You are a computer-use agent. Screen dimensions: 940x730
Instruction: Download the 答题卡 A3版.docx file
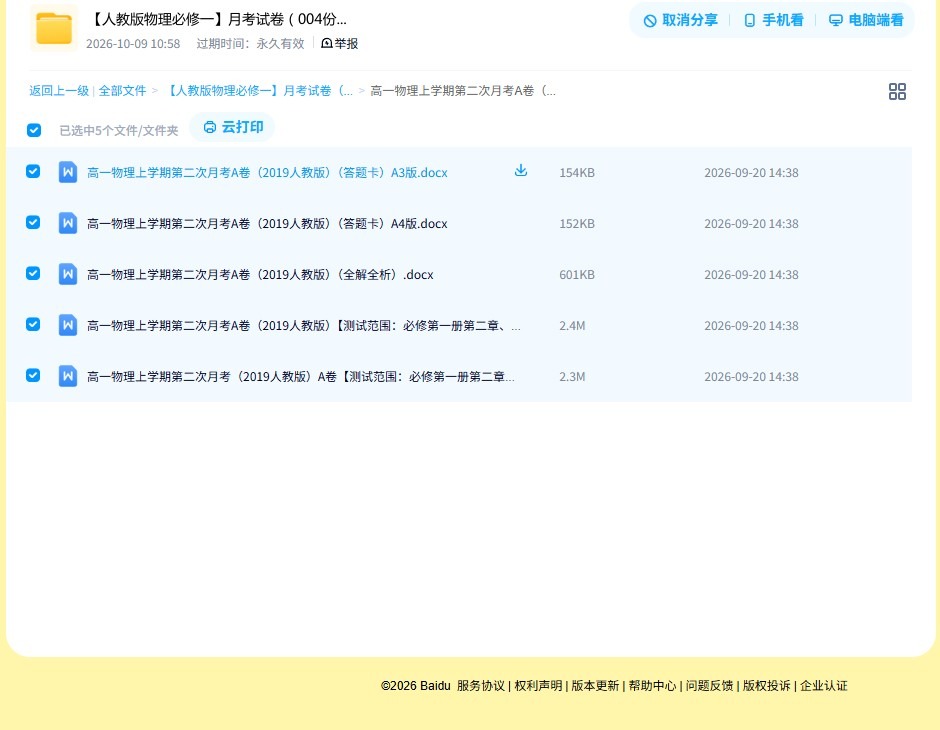[x=521, y=171]
